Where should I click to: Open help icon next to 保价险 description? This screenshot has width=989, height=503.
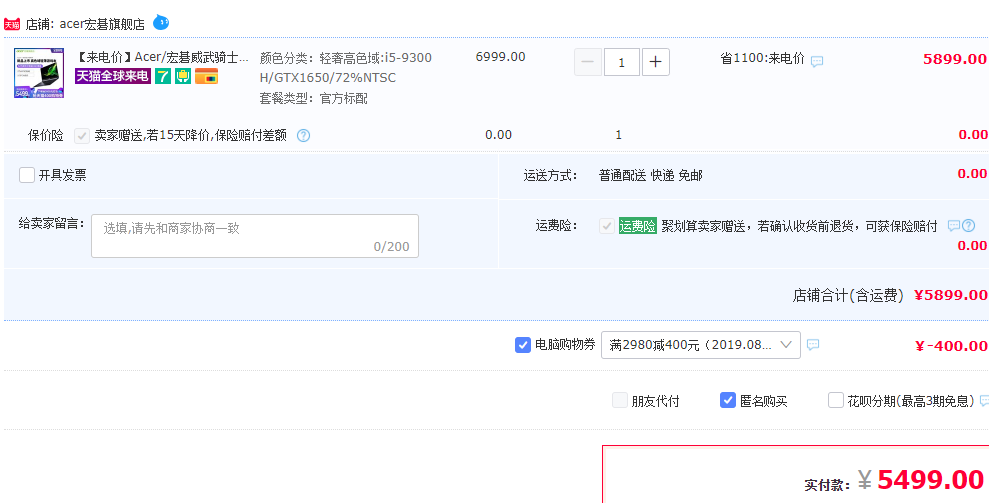pyautogui.click(x=303, y=136)
